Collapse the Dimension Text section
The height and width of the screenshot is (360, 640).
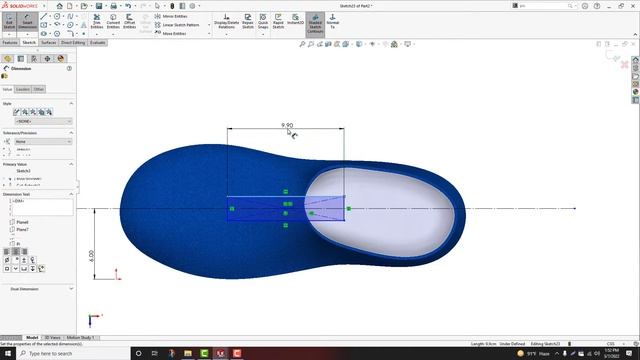tap(71, 194)
